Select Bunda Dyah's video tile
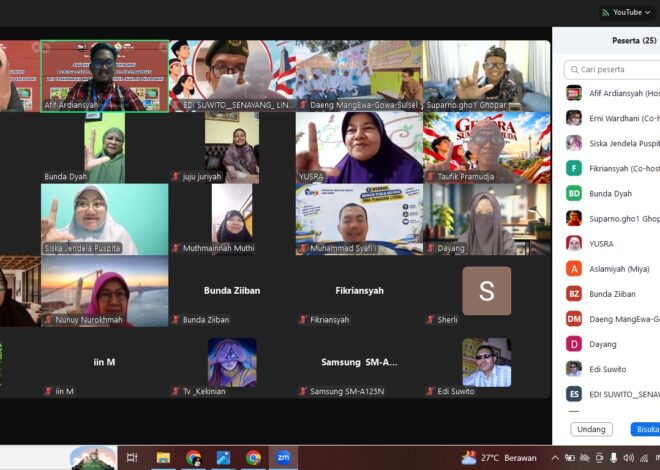The image size is (660, 470). tap(104, 148)
